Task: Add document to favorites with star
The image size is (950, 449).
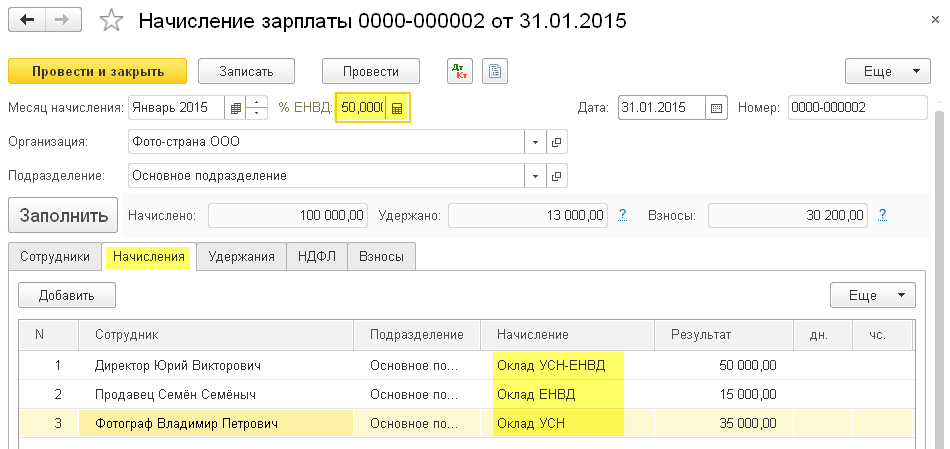Action: (x=113, y=21)
